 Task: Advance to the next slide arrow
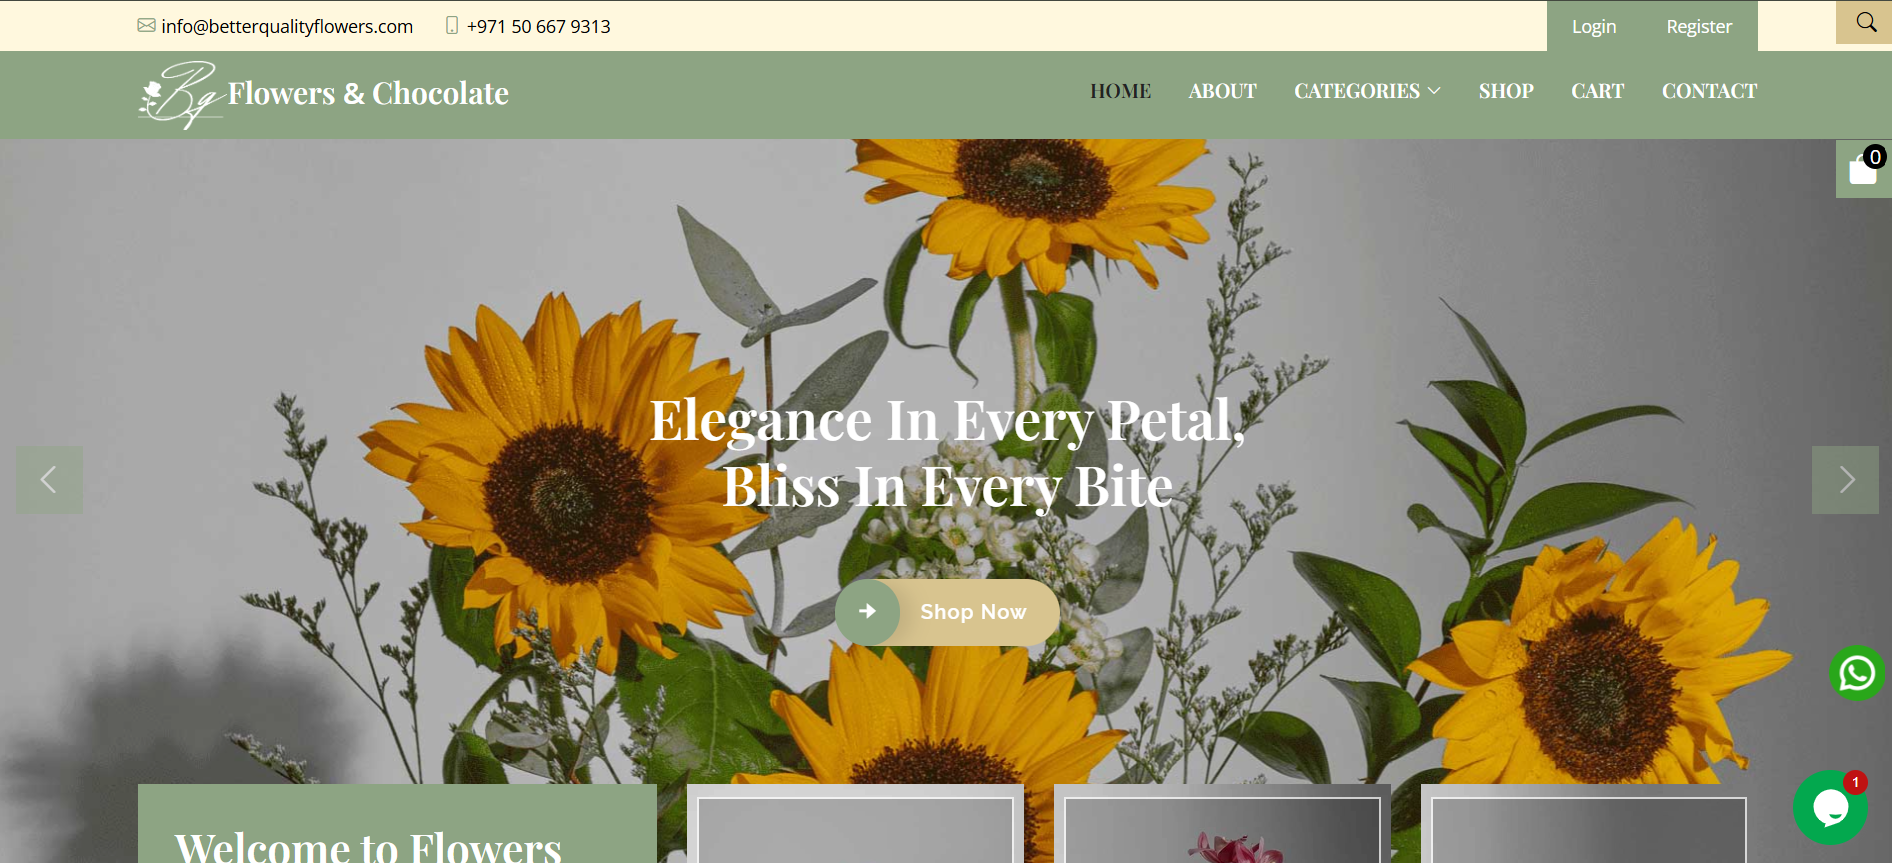pos(1845,480)
